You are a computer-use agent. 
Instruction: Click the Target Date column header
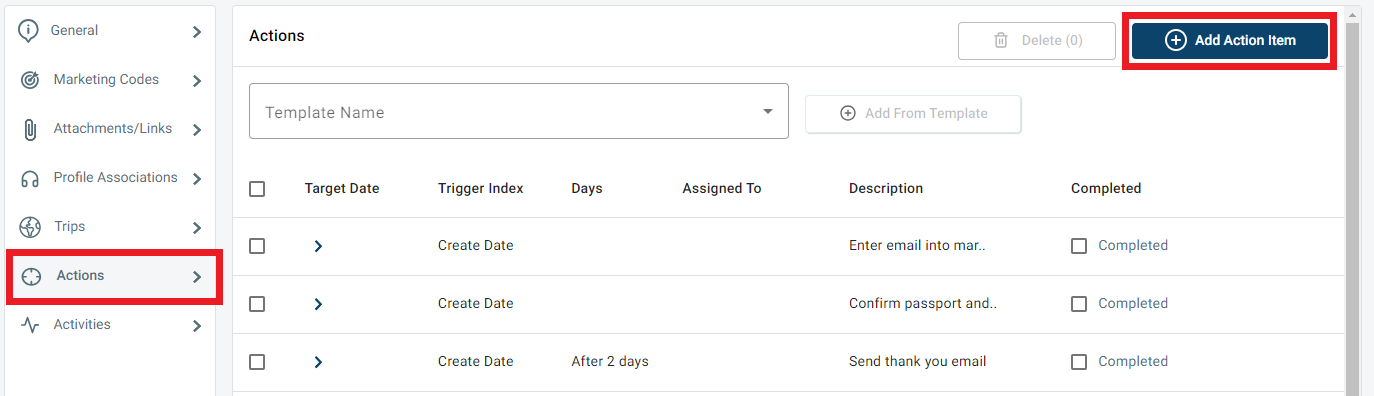click(342, 188)
